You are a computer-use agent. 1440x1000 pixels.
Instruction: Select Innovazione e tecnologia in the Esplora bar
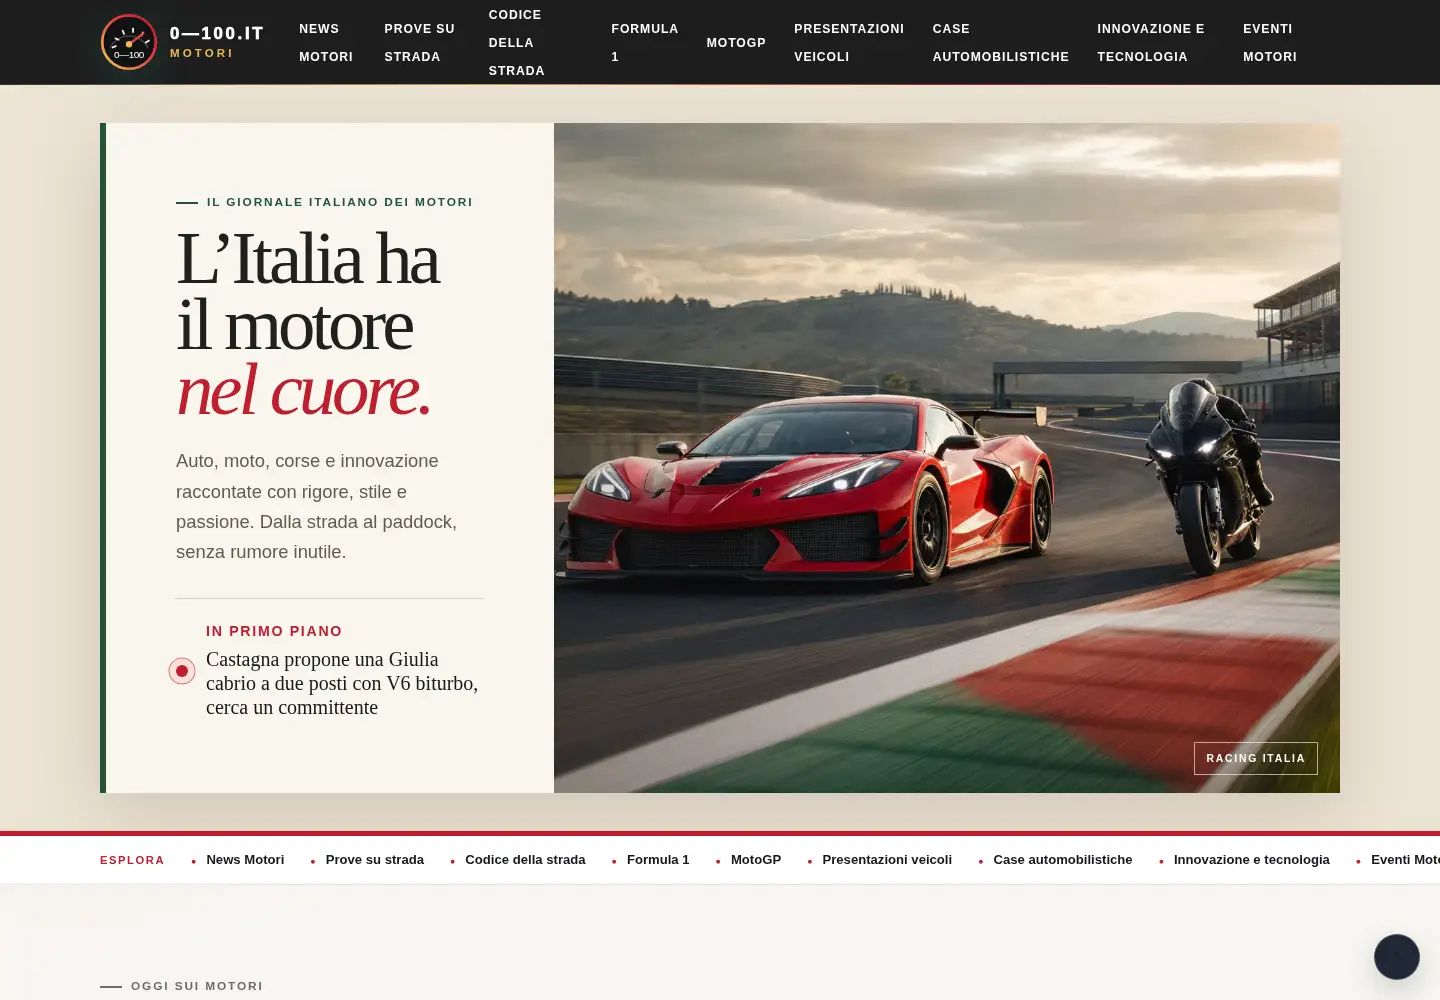(x=1252, y=860)
